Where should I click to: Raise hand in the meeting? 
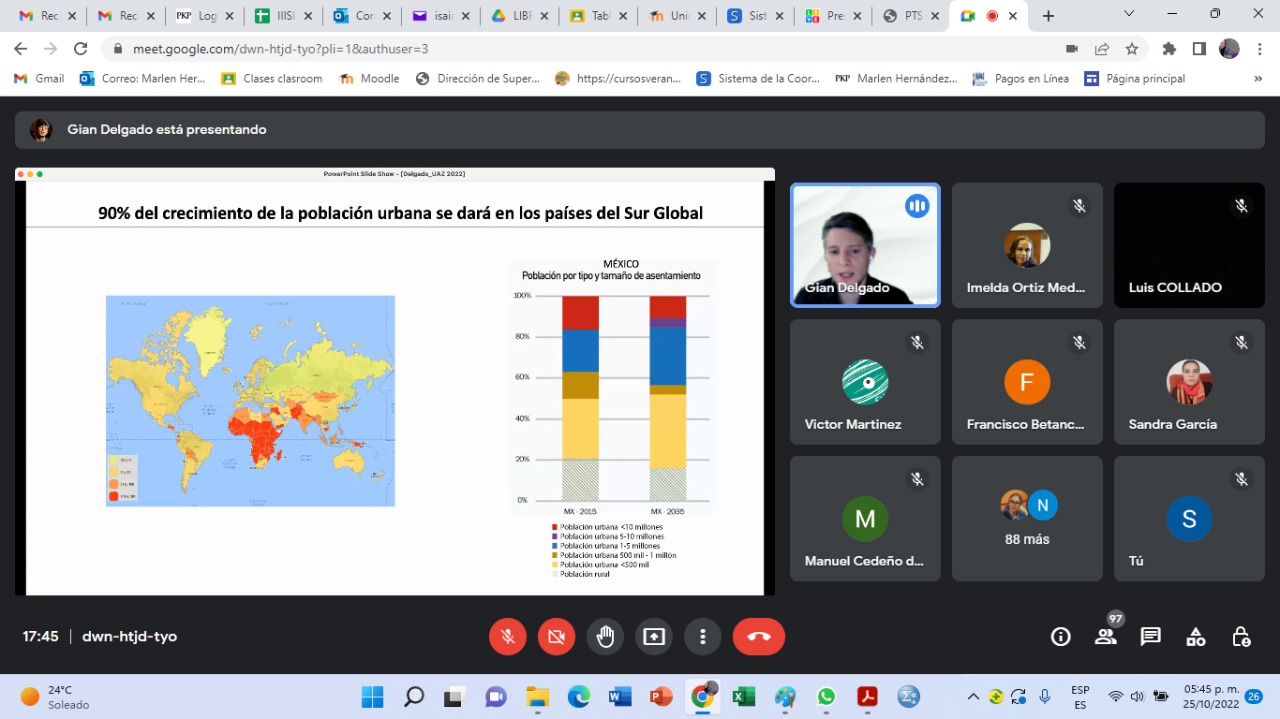pos(605,637)
